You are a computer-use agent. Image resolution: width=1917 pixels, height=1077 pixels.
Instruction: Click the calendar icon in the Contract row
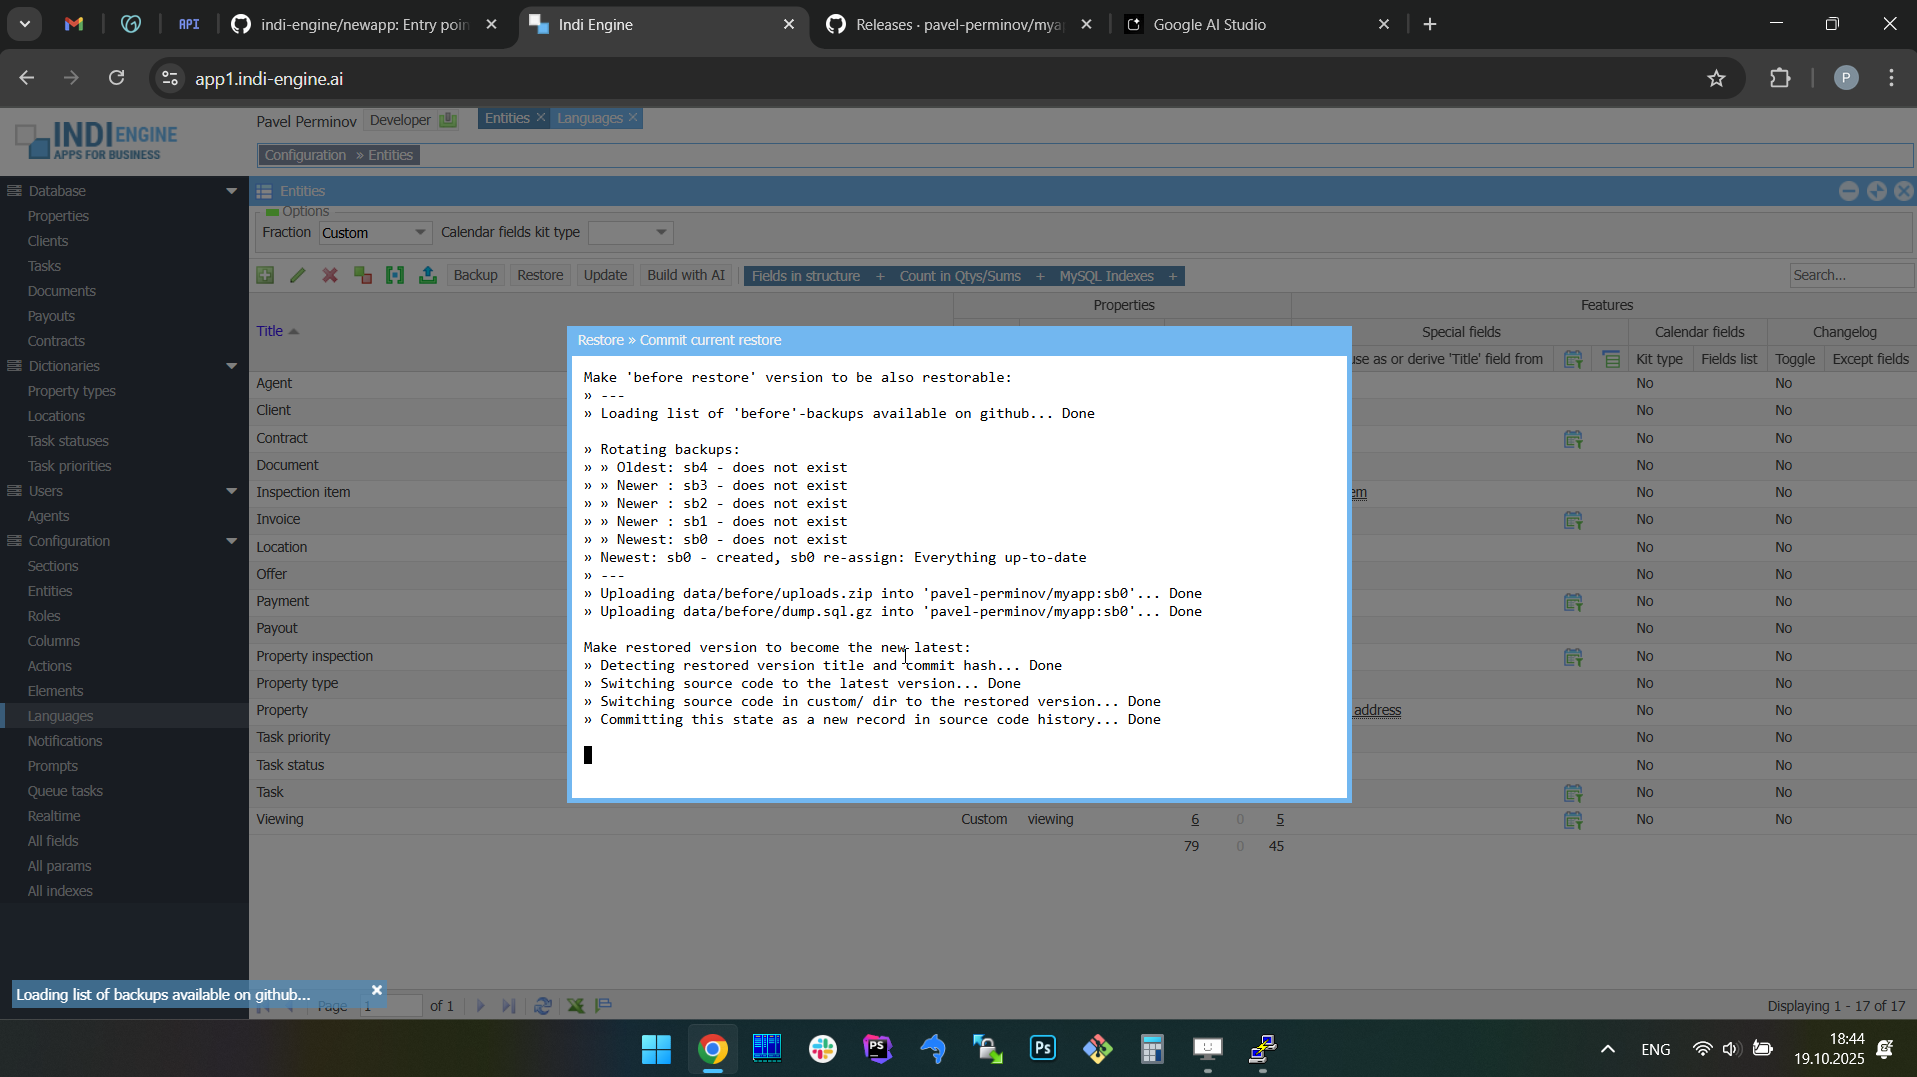tap(1573, 439)
